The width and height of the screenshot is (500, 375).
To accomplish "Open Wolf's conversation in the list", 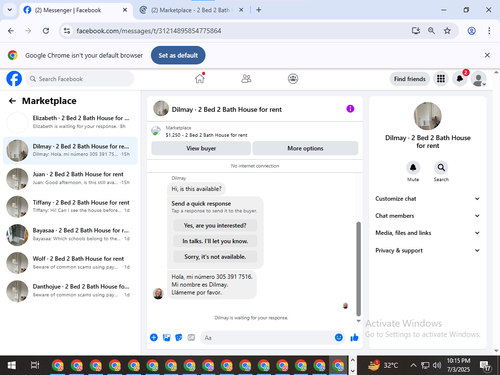I will tap(70, 263).
